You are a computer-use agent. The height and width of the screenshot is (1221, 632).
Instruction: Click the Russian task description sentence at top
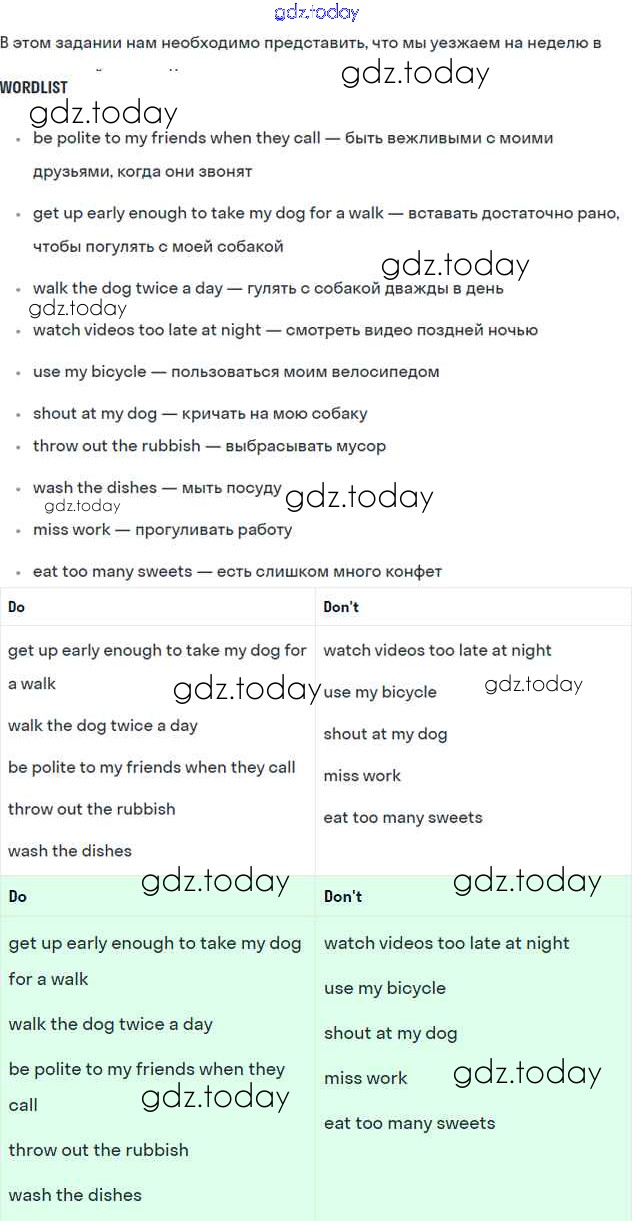click(300, 43)
